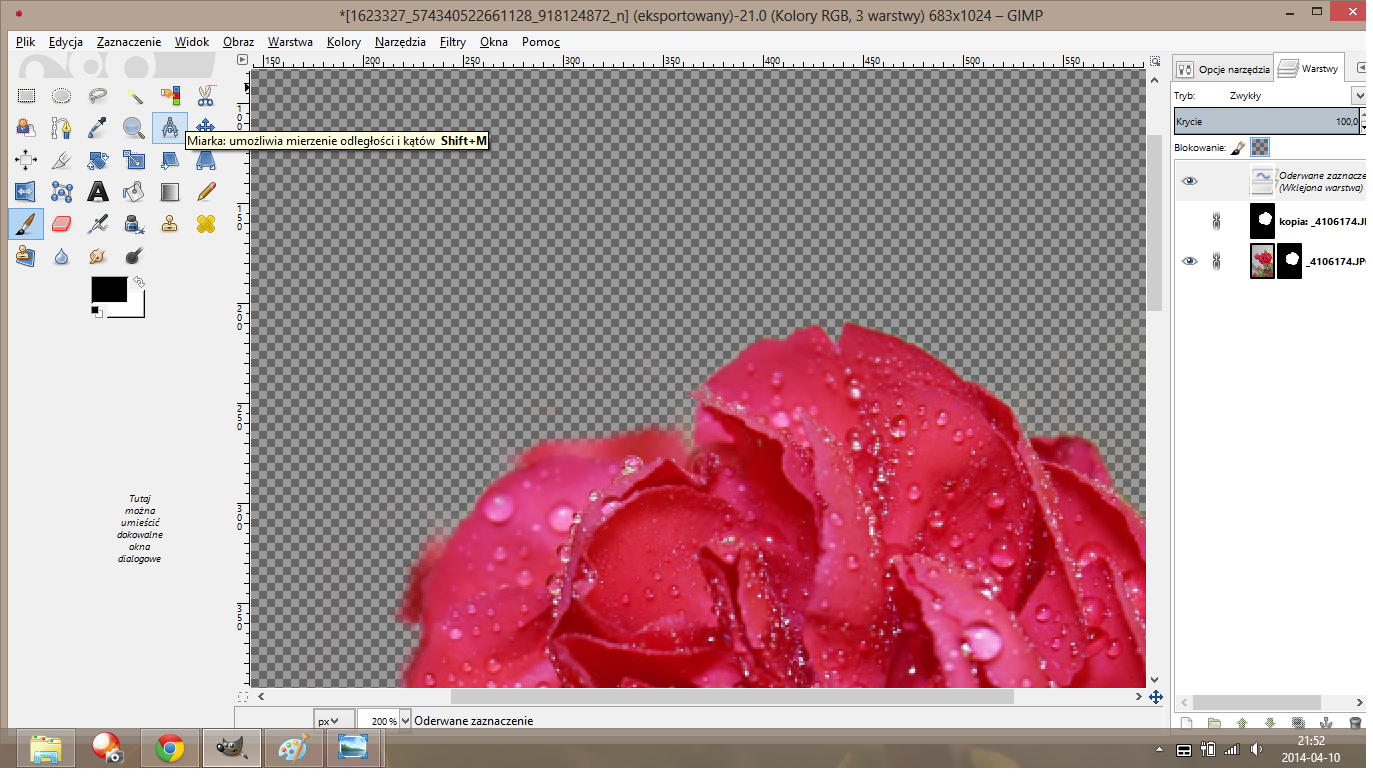This screenshot has height=777, width=1373.
Task: Click the Krycie opacity slider
Action: (1265, 121)
